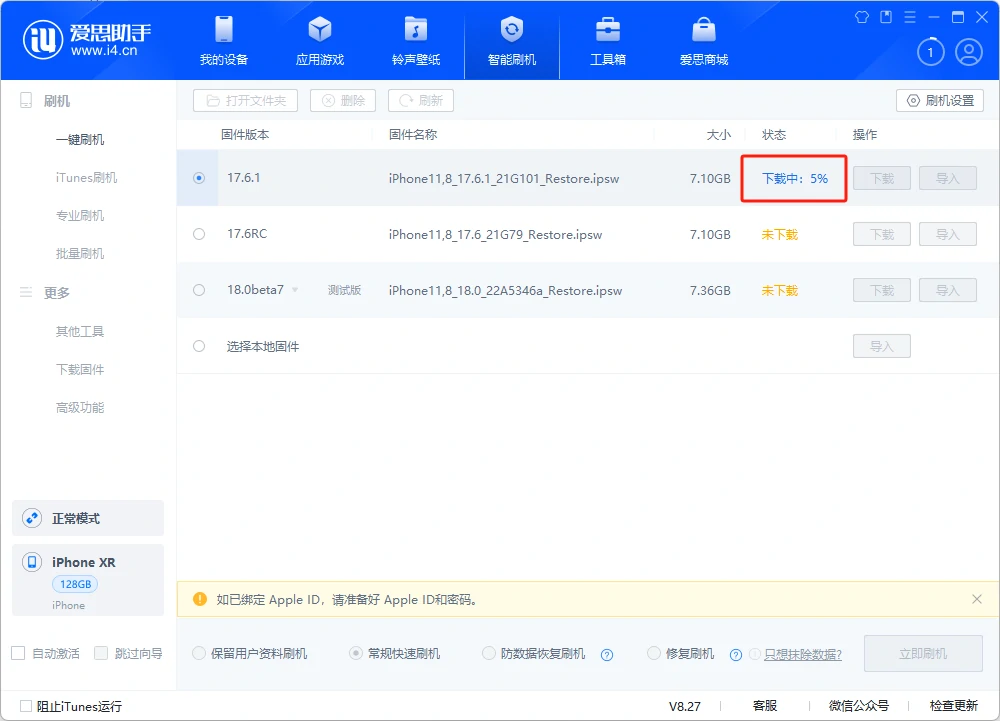Toggle the 自动激活 checkbox
This screenshot has height=721, width=1000.
[x=18, y=653]
